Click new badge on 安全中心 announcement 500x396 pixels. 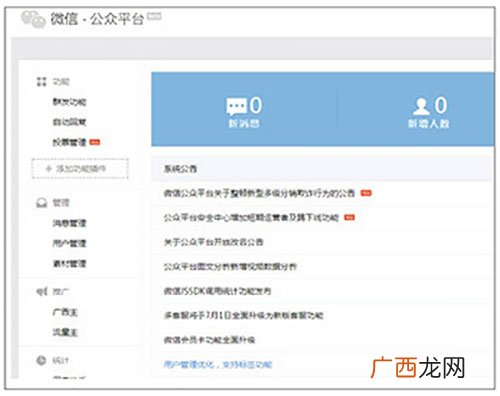(x=349, y=218)
